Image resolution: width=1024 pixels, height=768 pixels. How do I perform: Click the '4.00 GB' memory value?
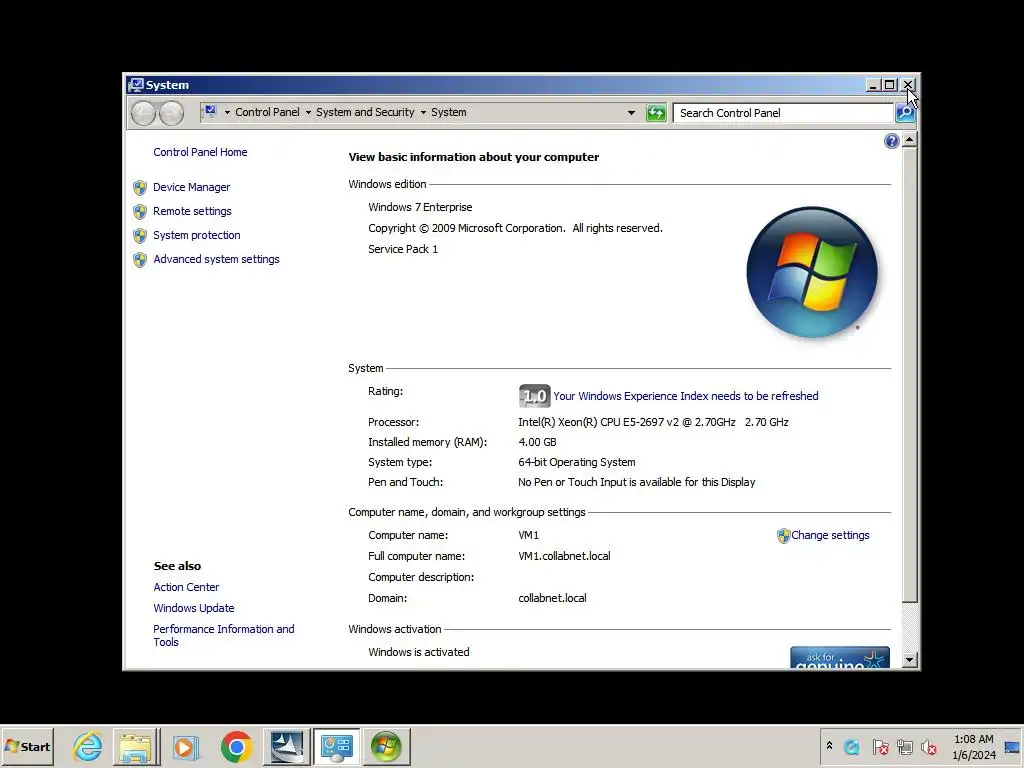537,442
